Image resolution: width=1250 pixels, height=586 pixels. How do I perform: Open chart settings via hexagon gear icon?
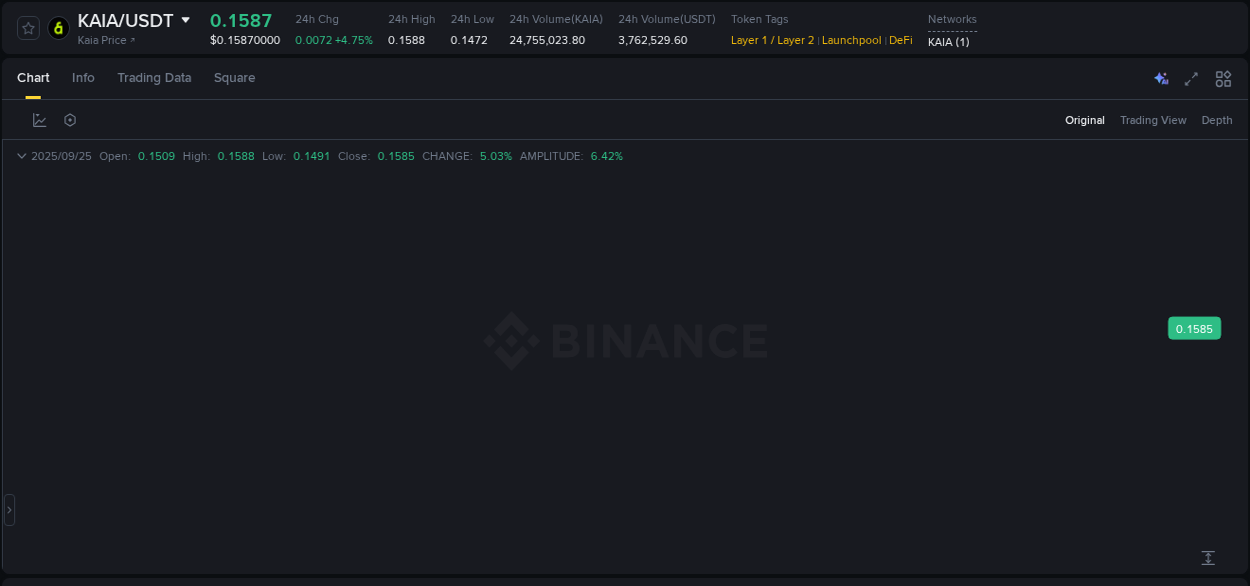69,119
